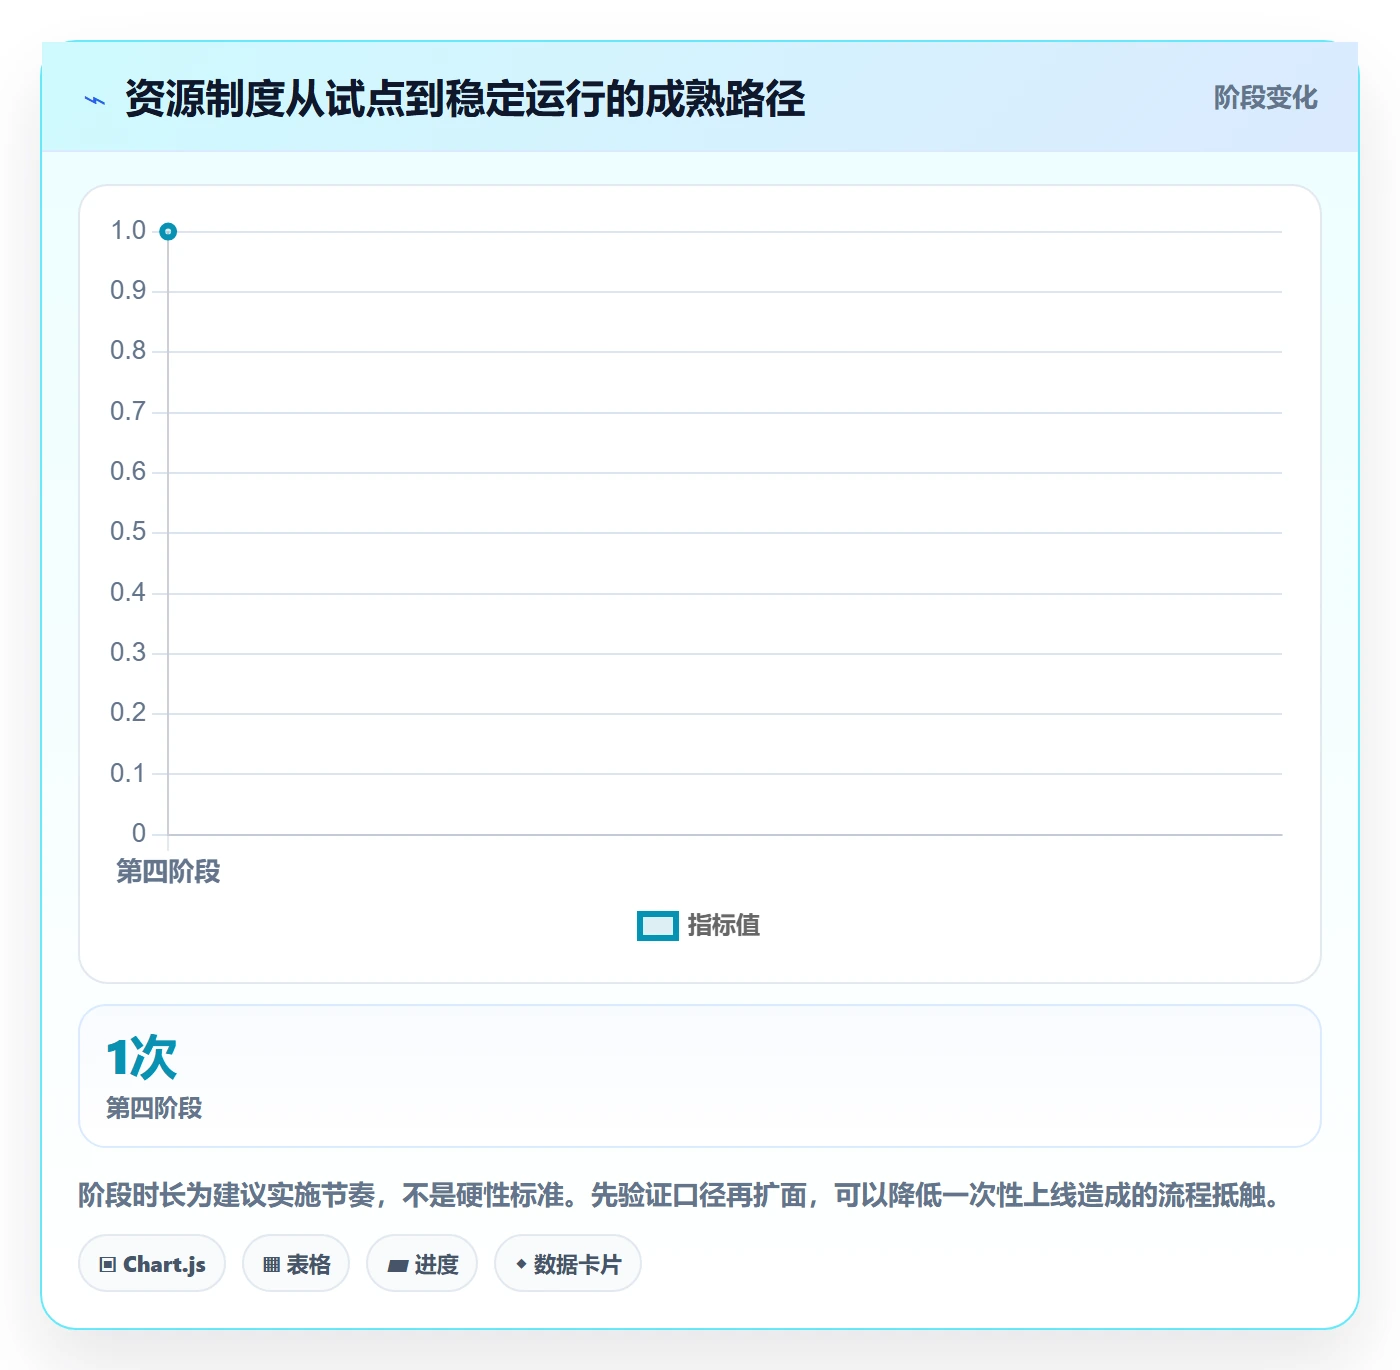Screen dimensions: 1400x1370
Task: Click the grid icon in the 表格 tag
Action: coord(271,1265)
